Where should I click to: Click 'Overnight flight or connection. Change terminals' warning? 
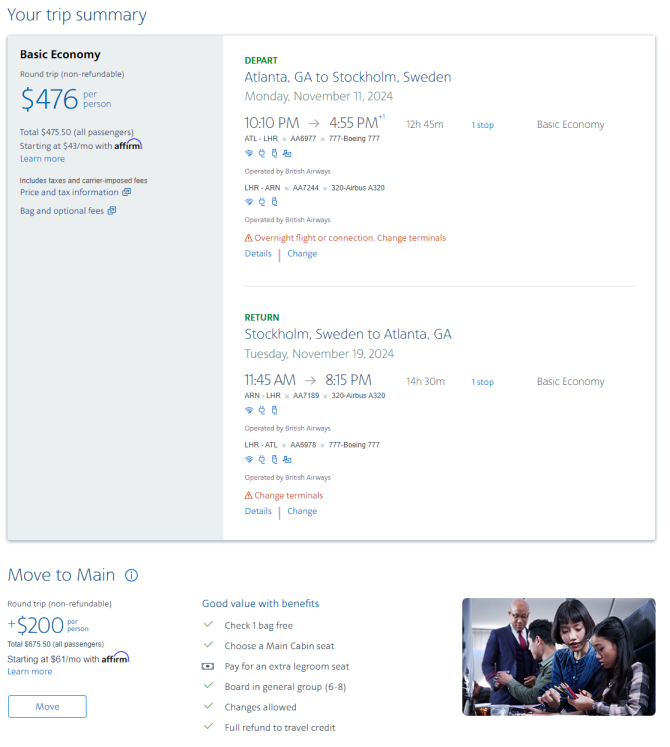click(350, 238)
